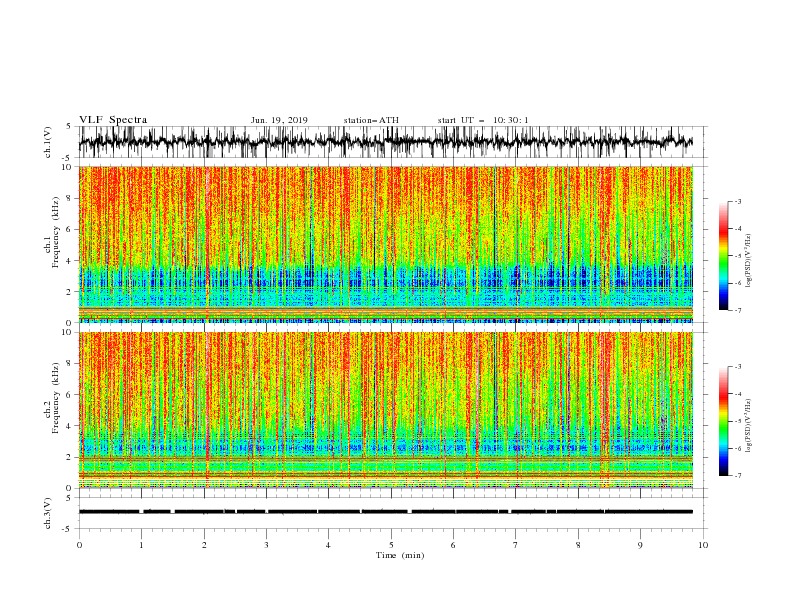
Task: Click time axis tick label "5"
Action: tap(391, 545)
